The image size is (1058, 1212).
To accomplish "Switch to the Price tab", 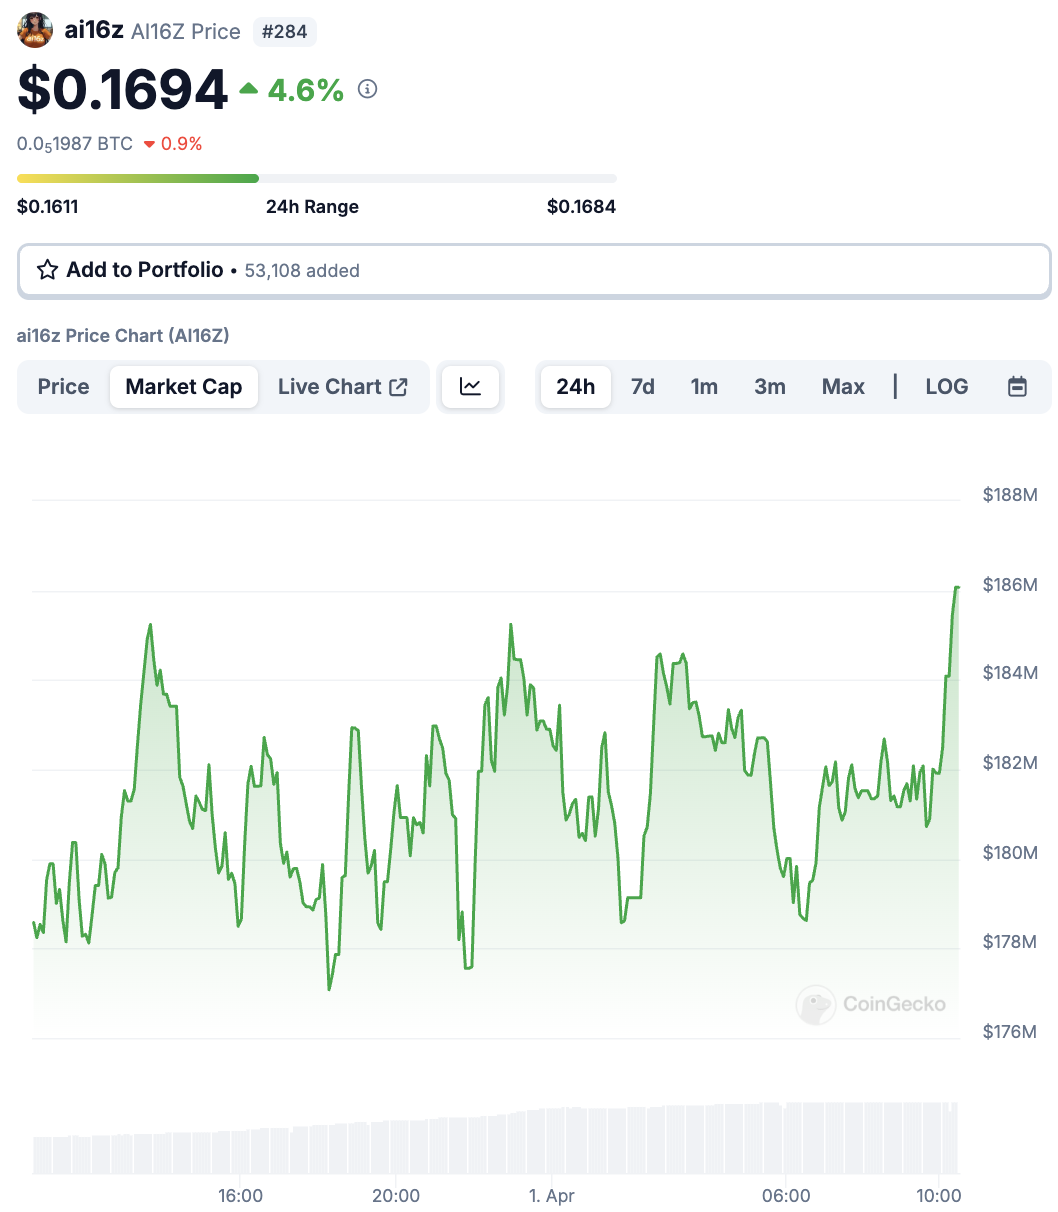I will (x=64, y=387).
